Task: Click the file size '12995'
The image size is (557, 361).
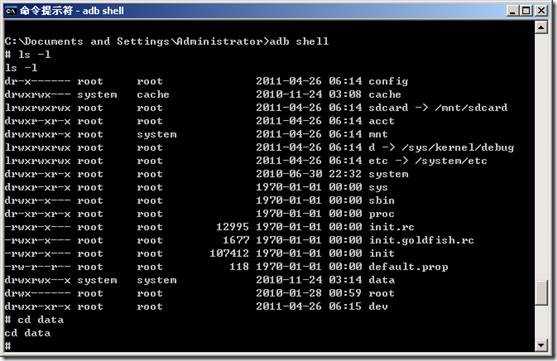Action: point(232,227)
